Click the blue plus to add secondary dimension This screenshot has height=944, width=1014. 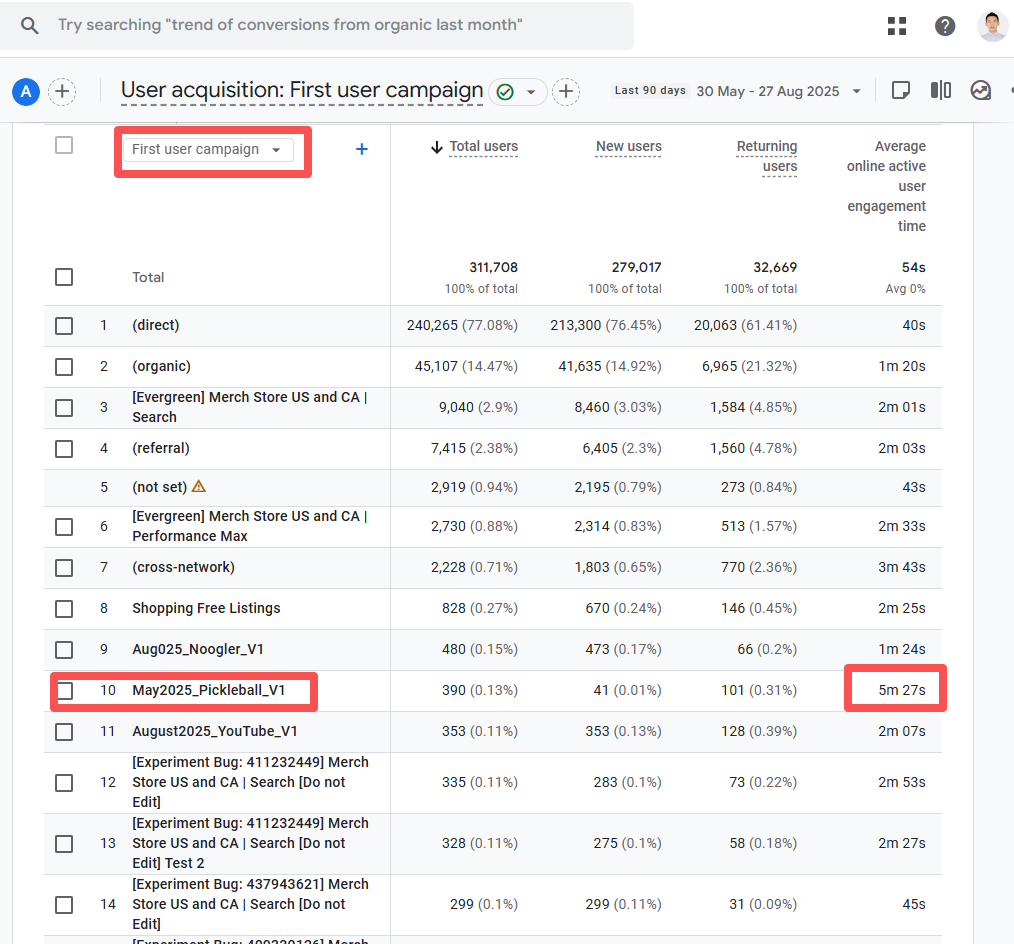coord(362,149)
